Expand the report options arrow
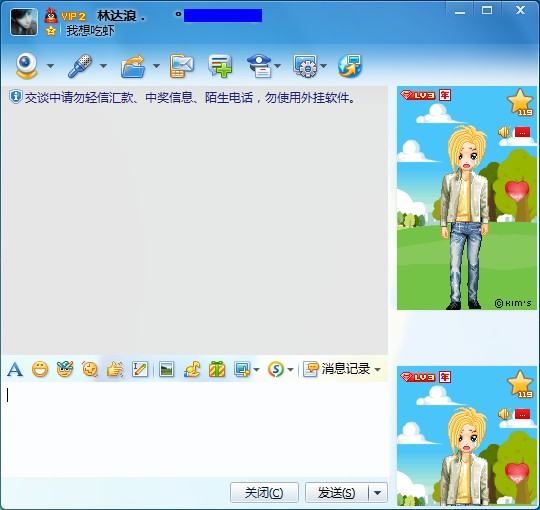Screen dimensions: 540x510 click(278, 65)
